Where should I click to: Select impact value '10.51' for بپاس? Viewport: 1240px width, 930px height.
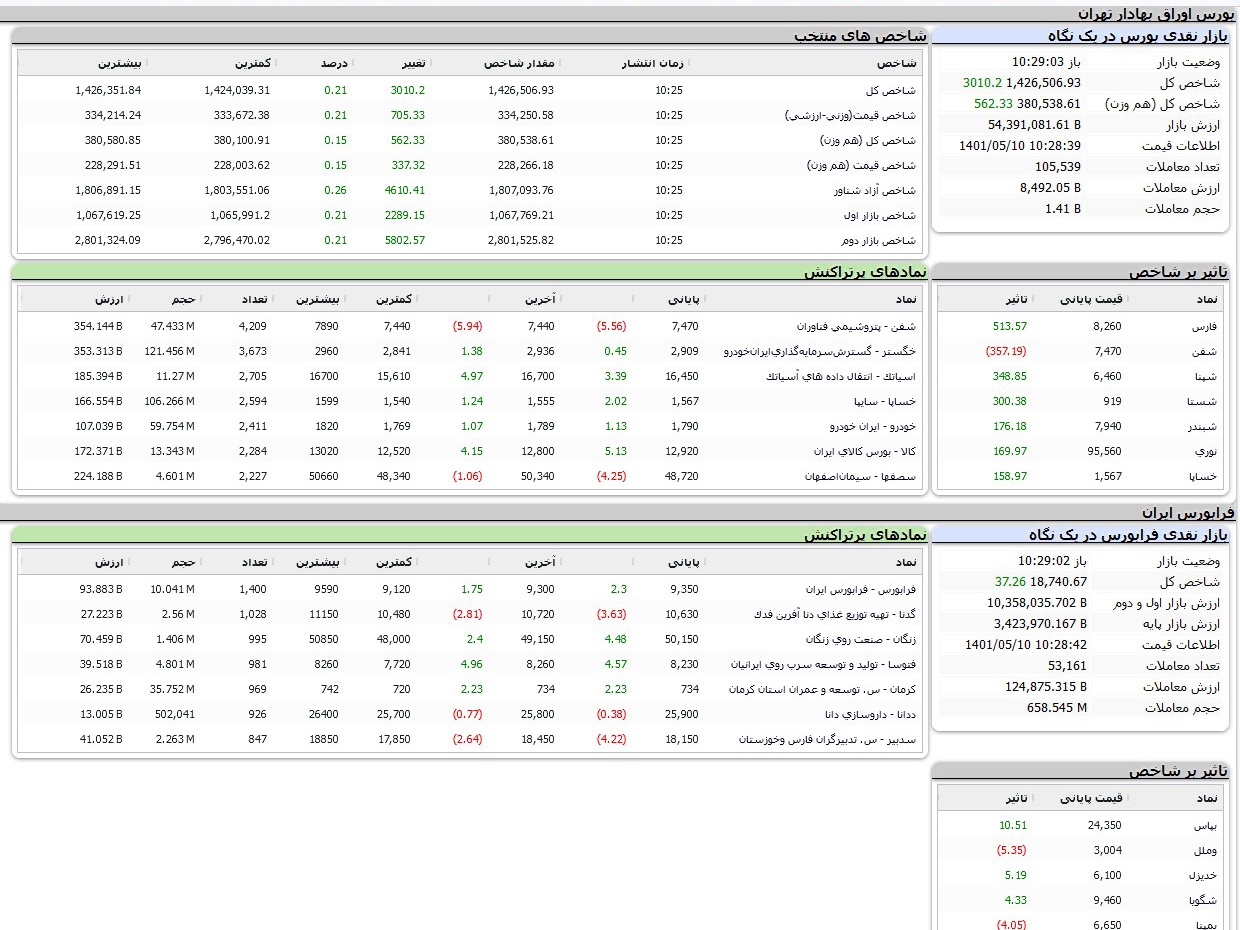click(x=1013, y=825)
